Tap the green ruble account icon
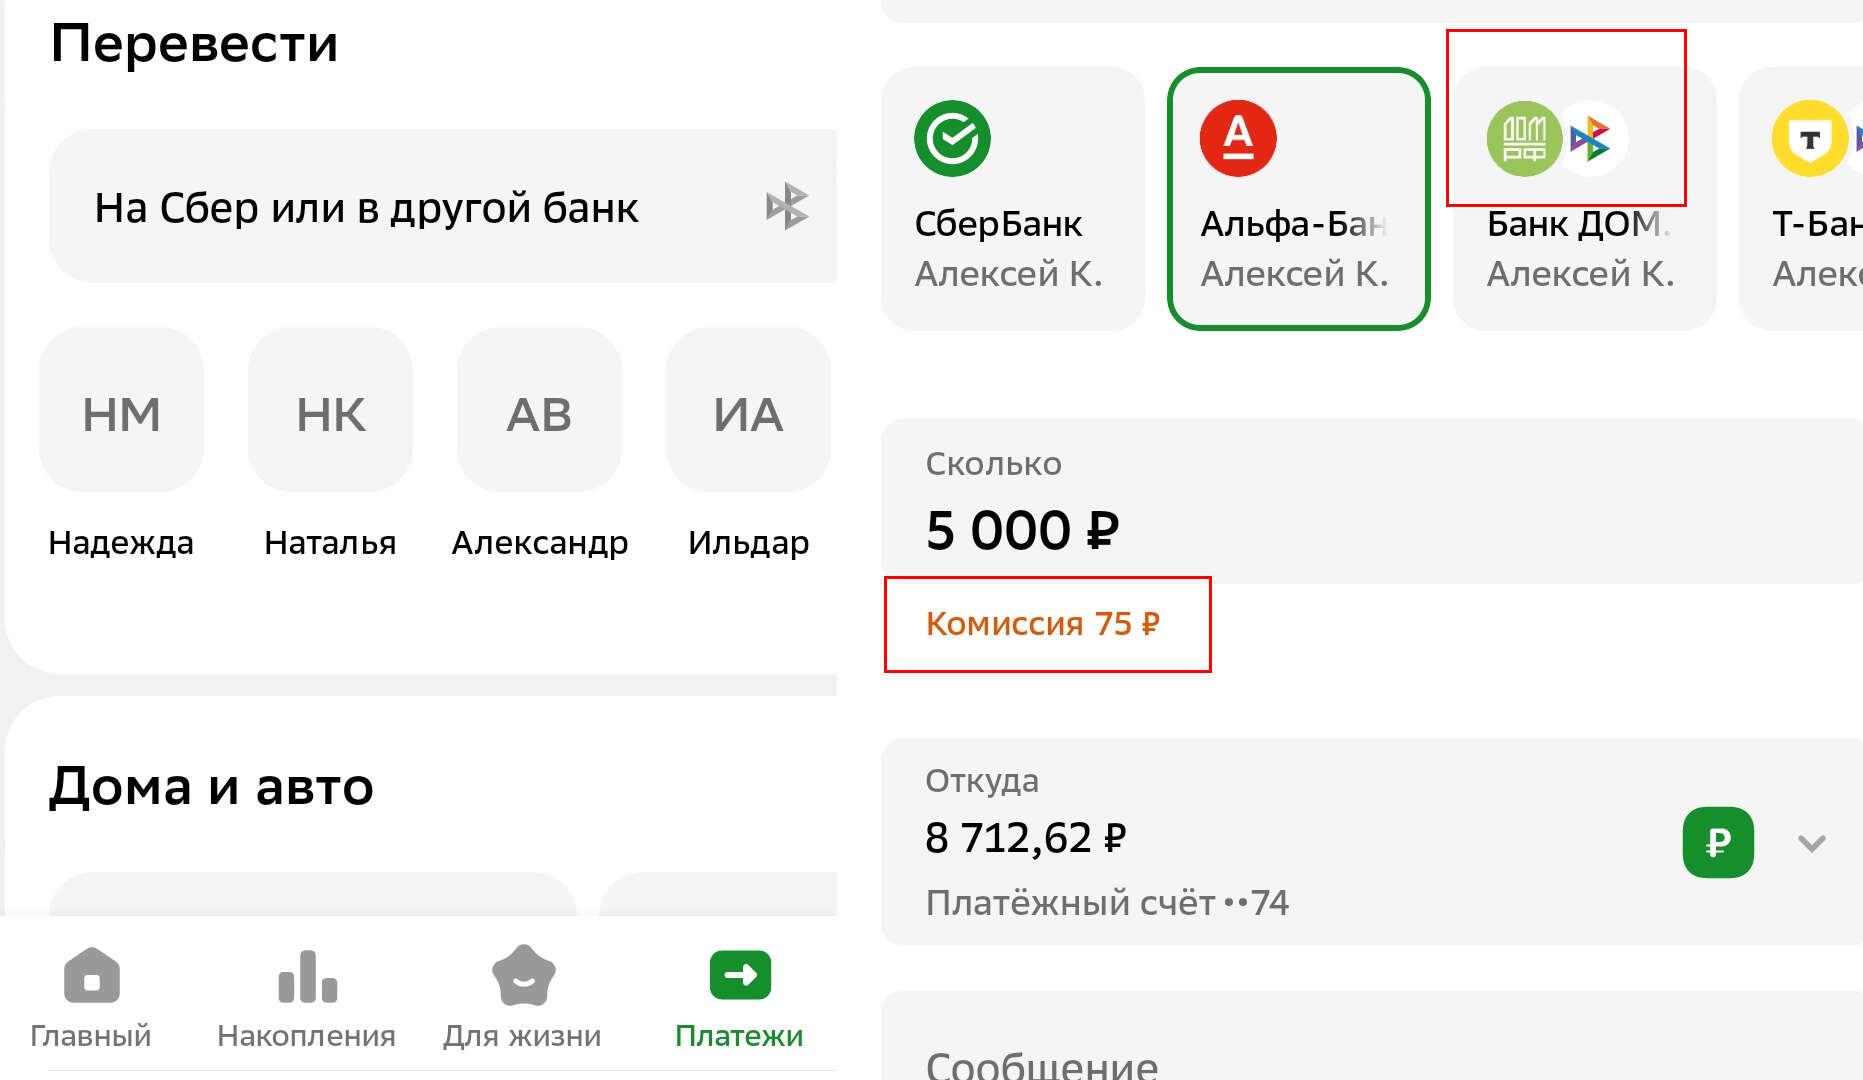Screen dimensions: 1863x1080 pos(1718,843)
